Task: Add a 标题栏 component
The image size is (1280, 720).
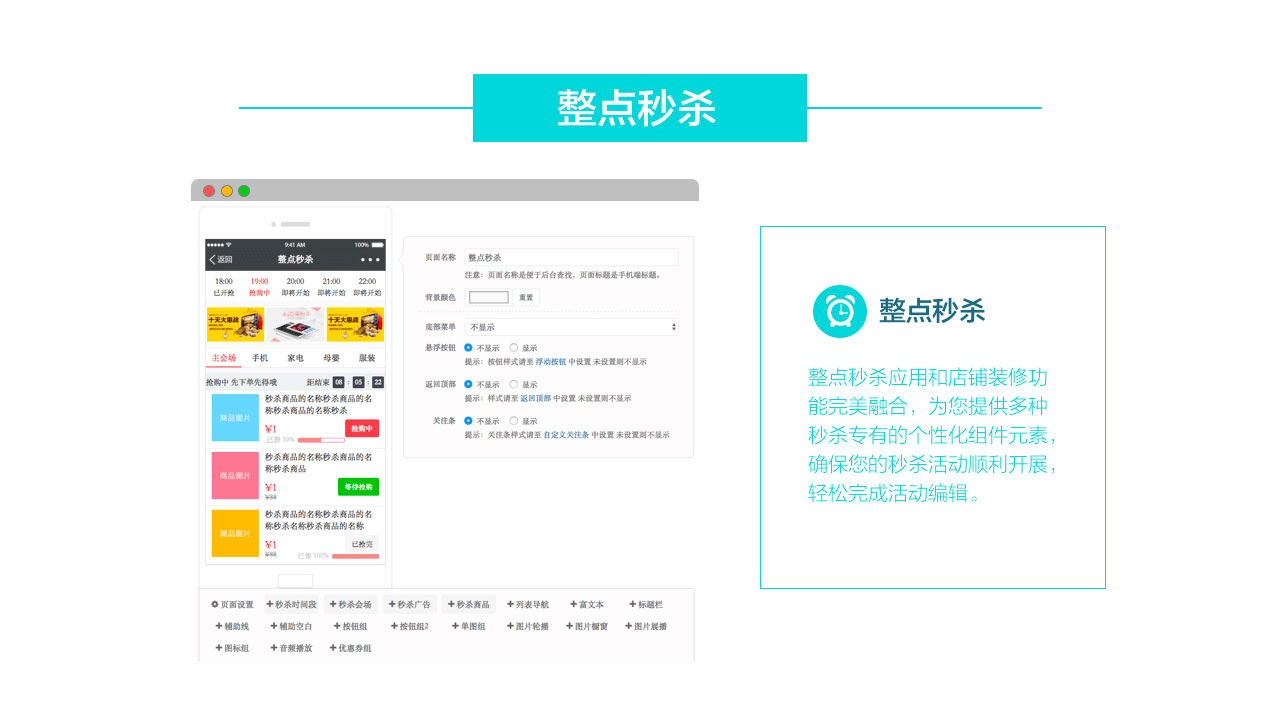Action: 646,605
